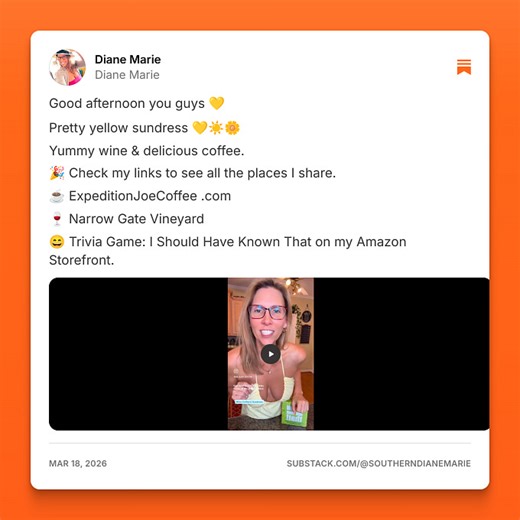Click the gray Diane Marie subtitle
The height and width of the screenshot is (520, 520).
point(127,75)
